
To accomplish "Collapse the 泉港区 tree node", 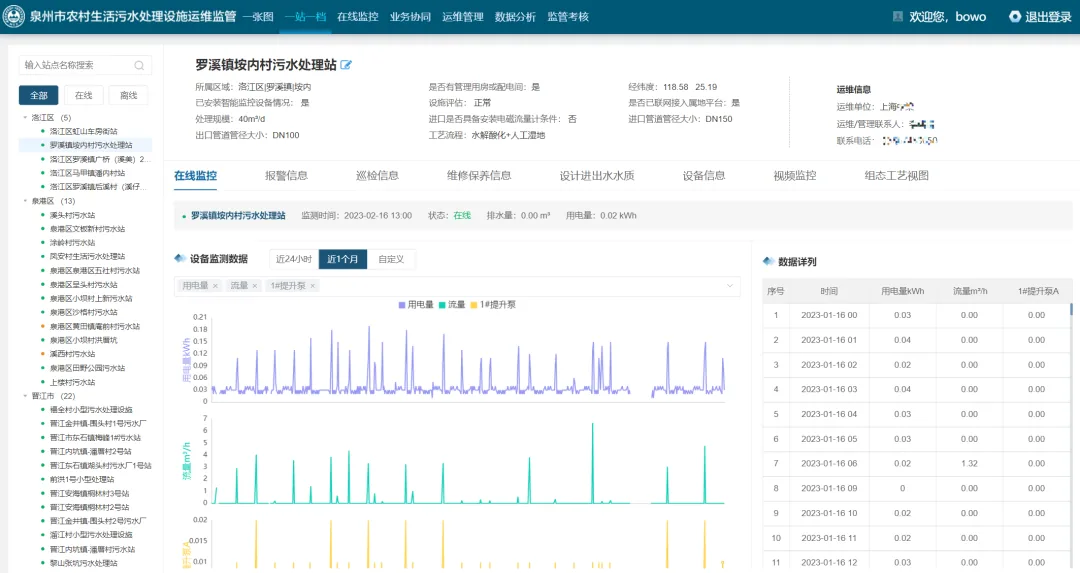I will point(25,201).
